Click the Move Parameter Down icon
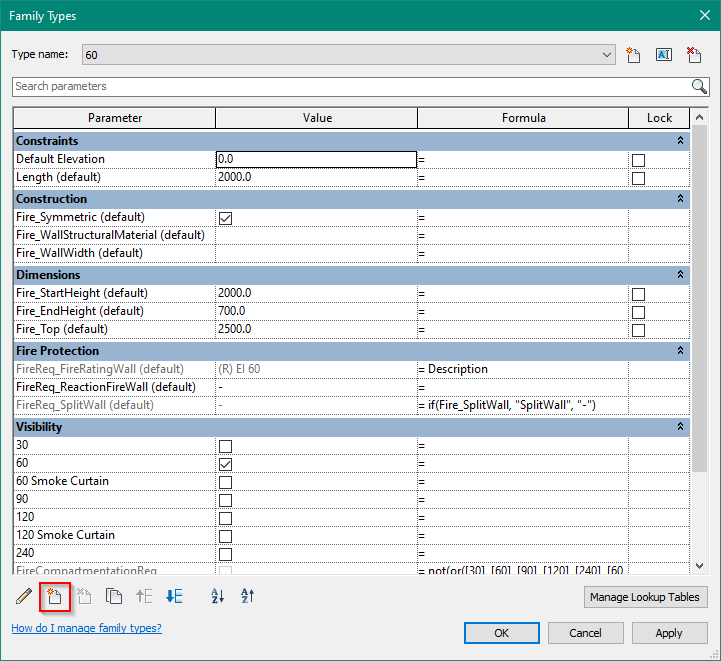This screenshot has height=661, width=721. 174,596
